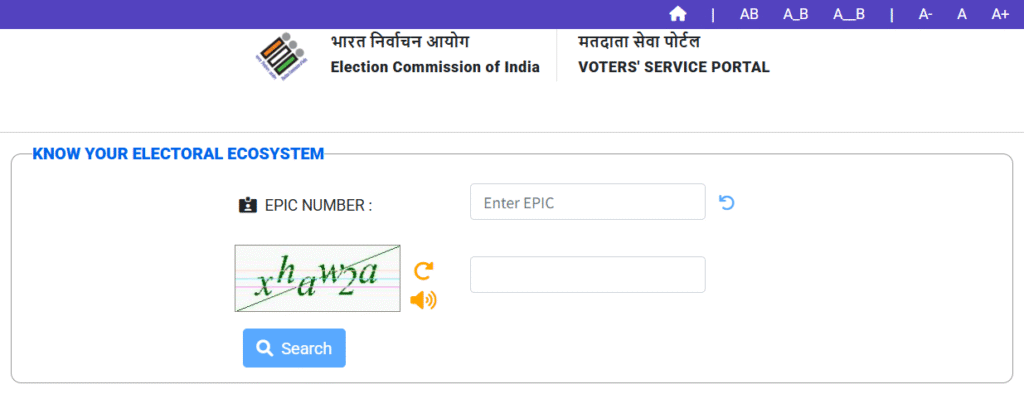This screenshot has height=409, width=1024.
Task: Increase font size with A+
Action: tap(1000, 14)
